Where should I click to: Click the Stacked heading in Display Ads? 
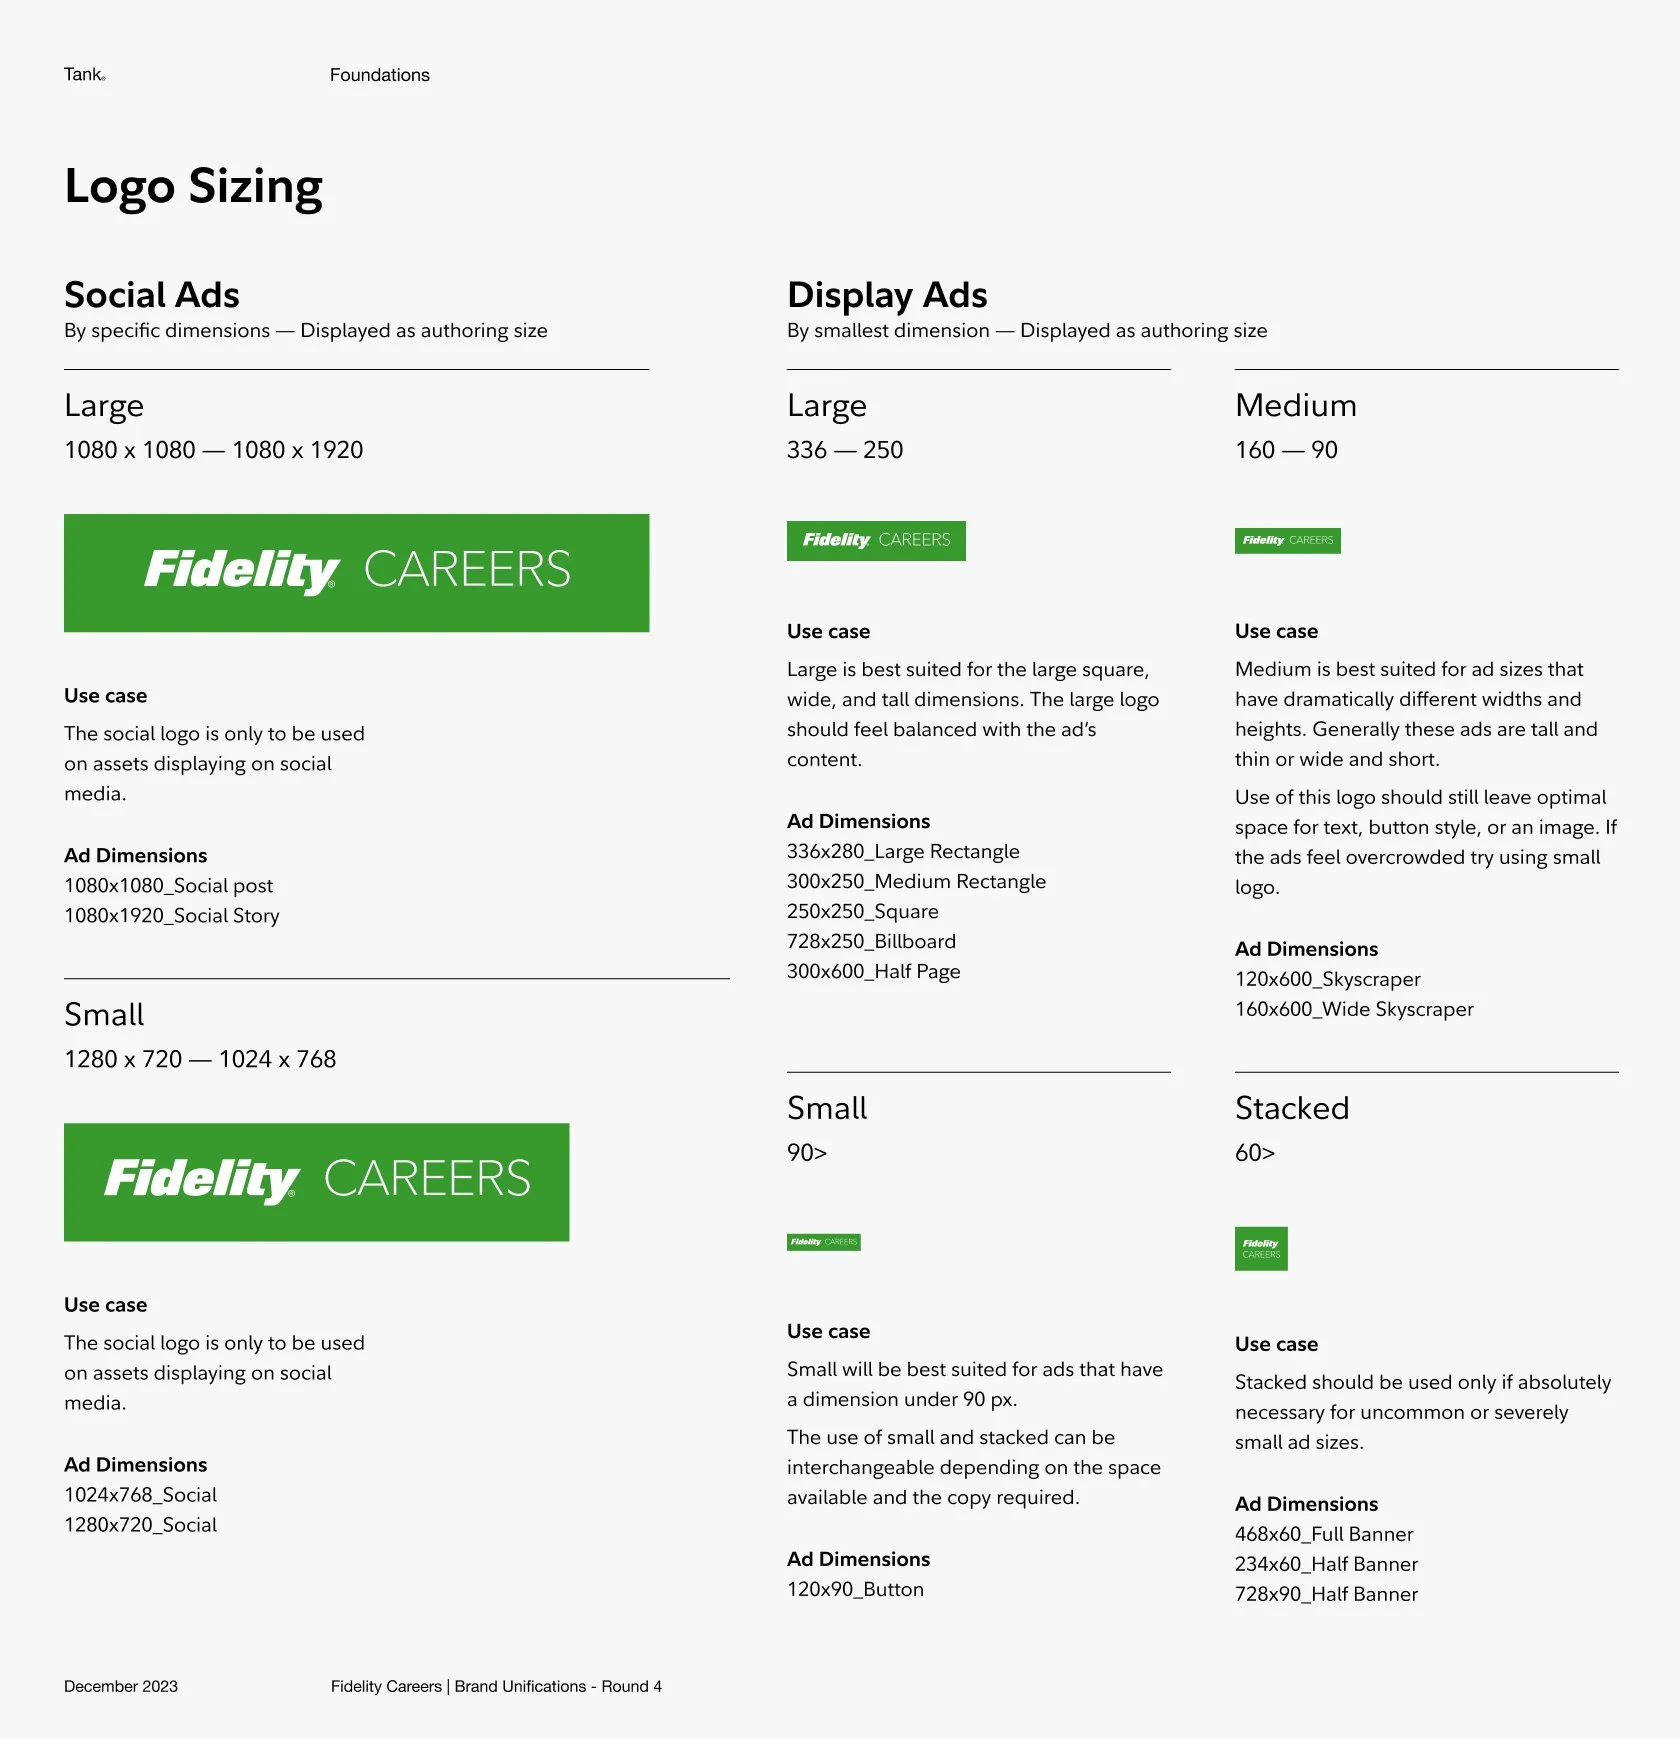coord(1292,1108)
